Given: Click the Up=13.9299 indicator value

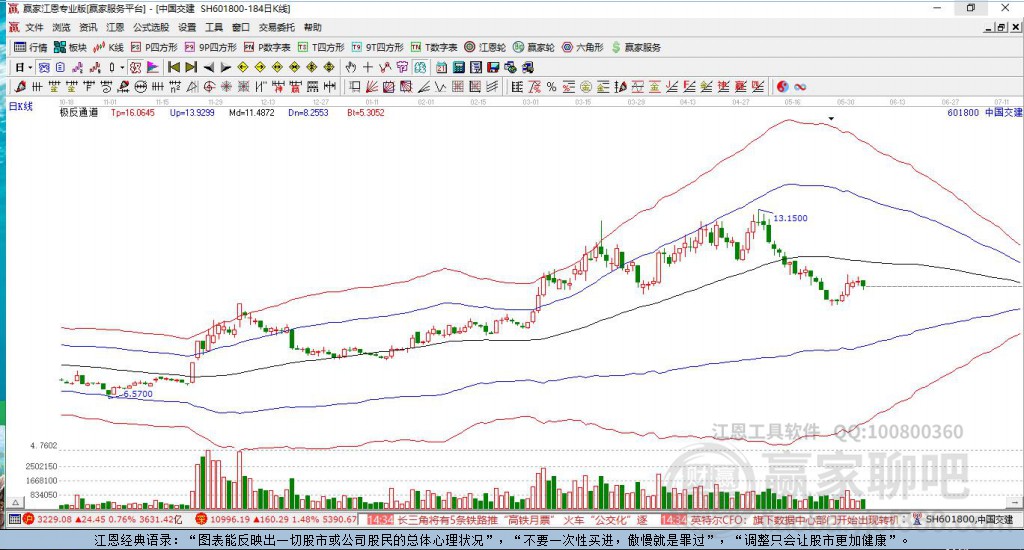Looking at the screenshot, I should pos(192,112).
